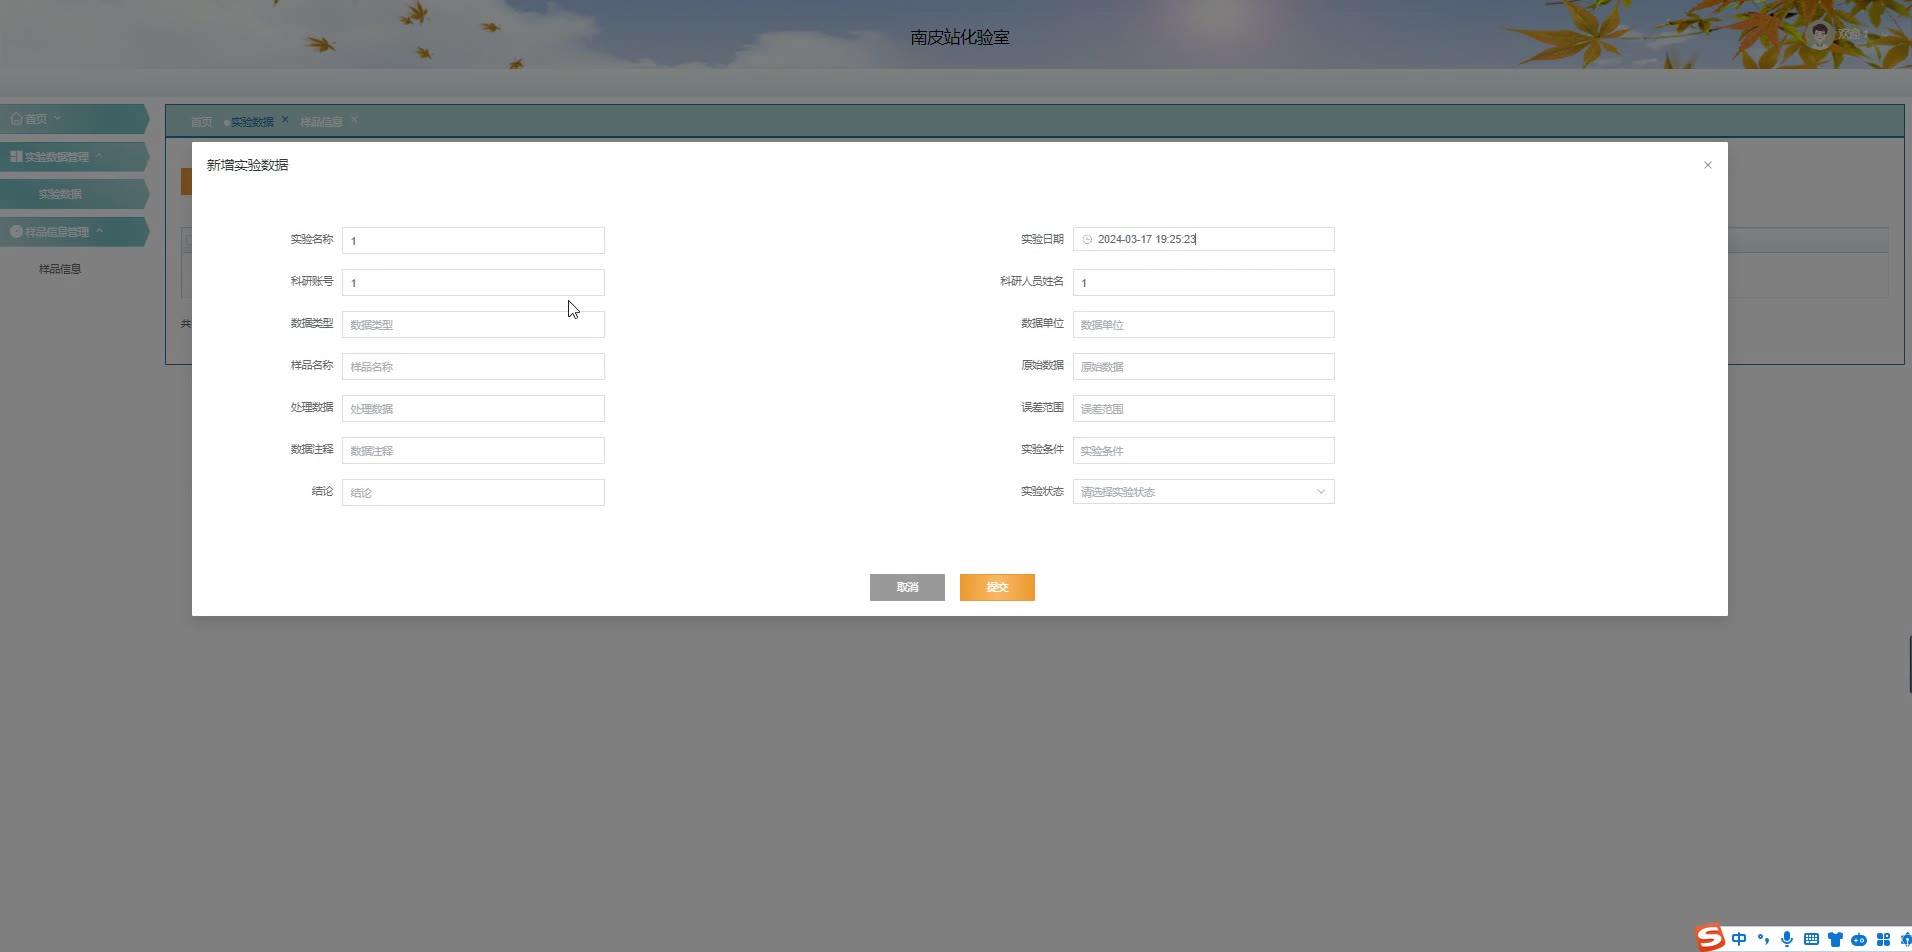Click the 数据类型 input field
This screenshot has width=1912, height=952.
pos(473,324)
